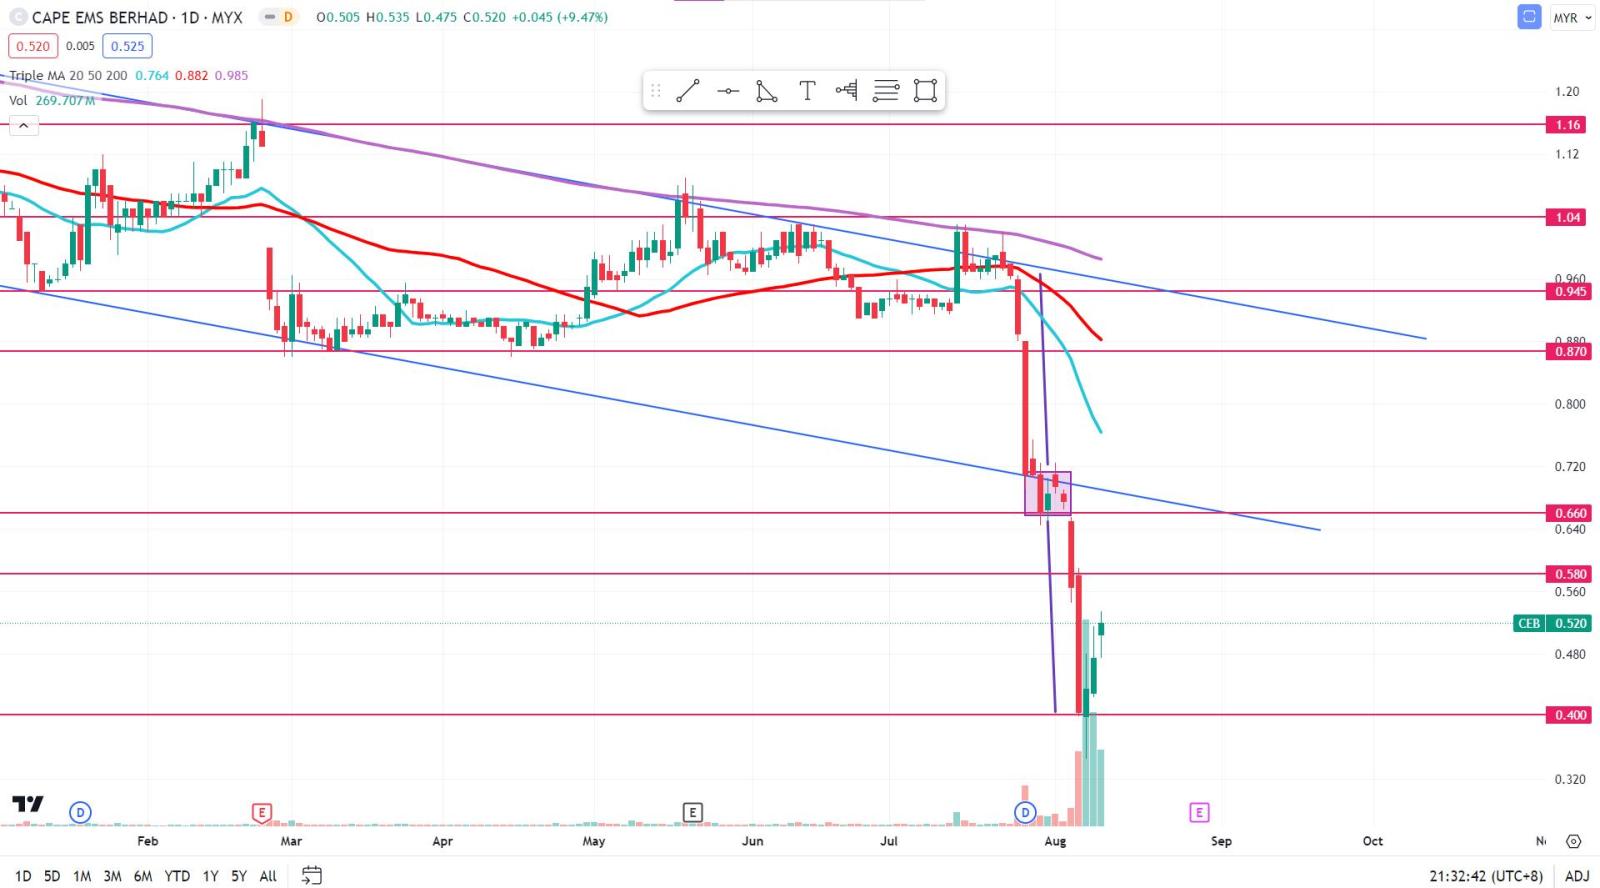Click the red 0.520 sell price button

(33, 46)
